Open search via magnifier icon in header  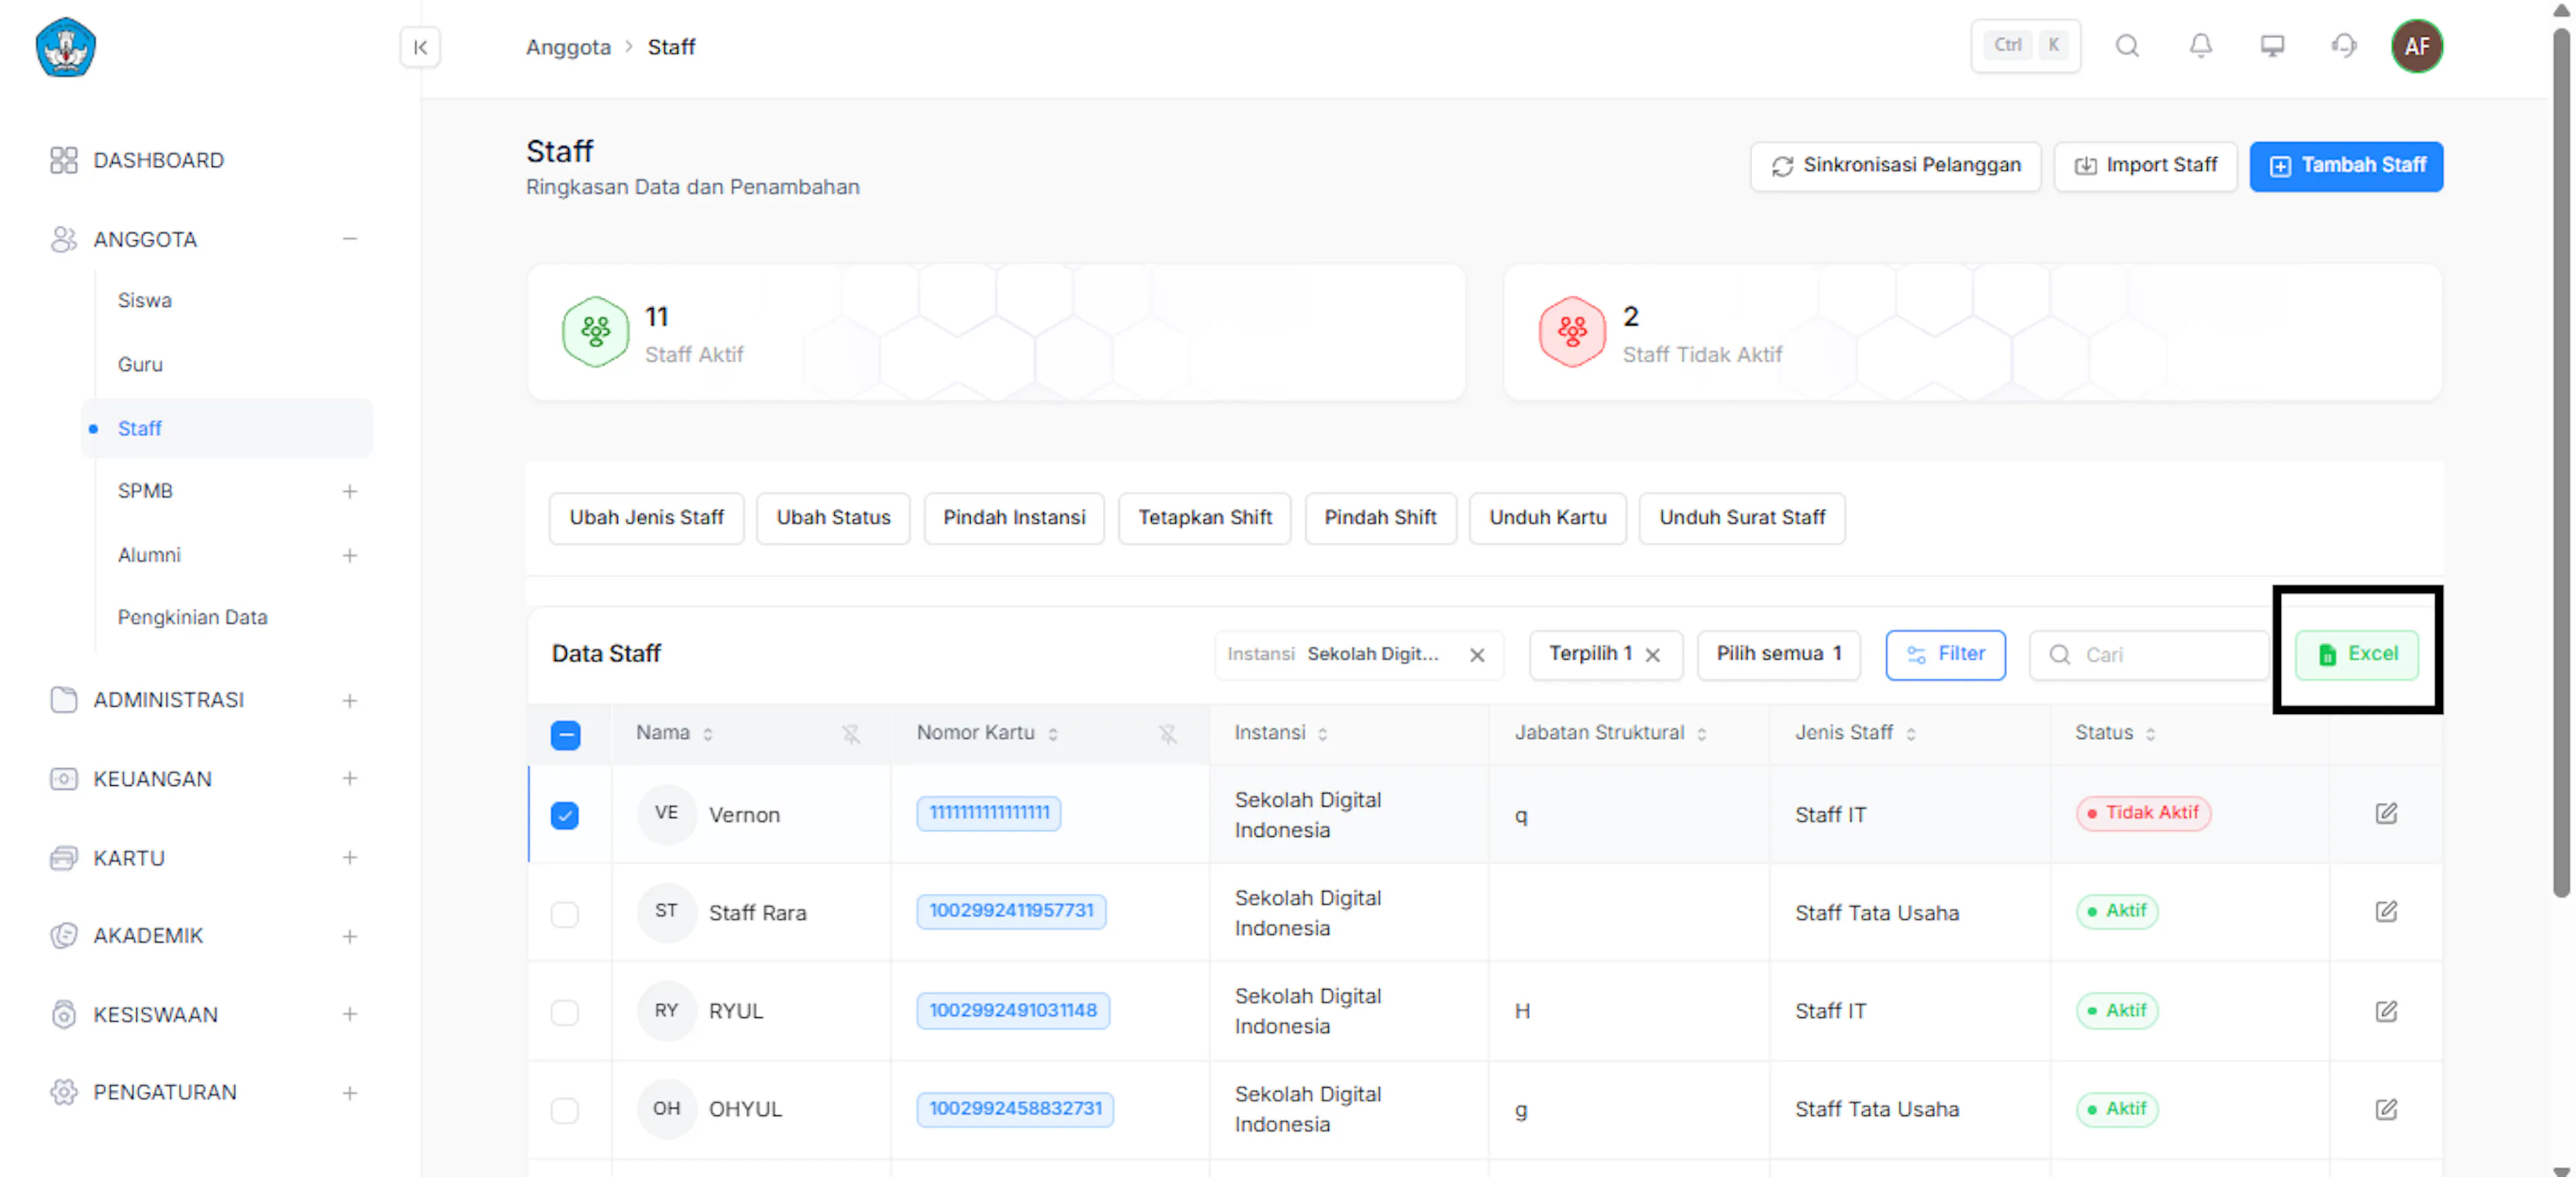2127,46
